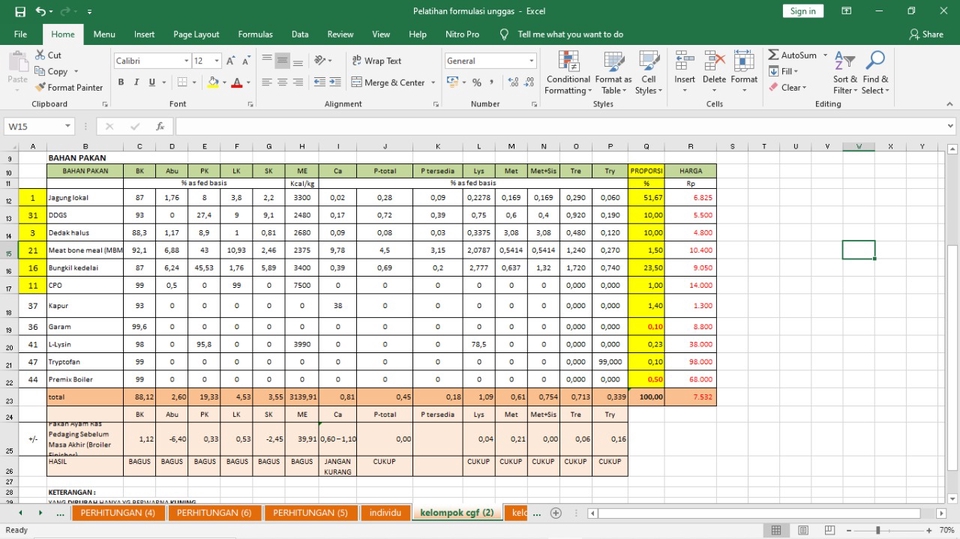Toggle Bold formatting
Screen dimensions: 960x539
point(121,83)
